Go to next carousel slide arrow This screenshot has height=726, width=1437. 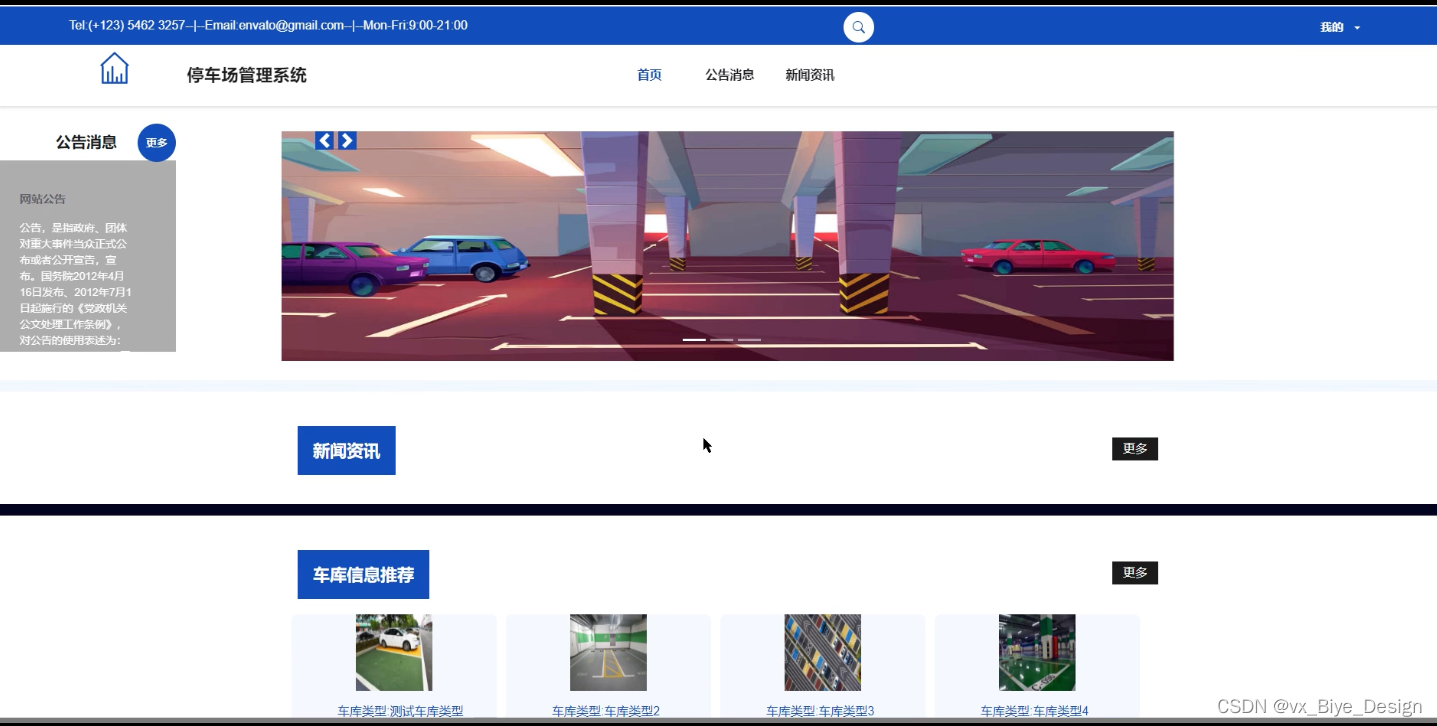[x=347, y=141]
